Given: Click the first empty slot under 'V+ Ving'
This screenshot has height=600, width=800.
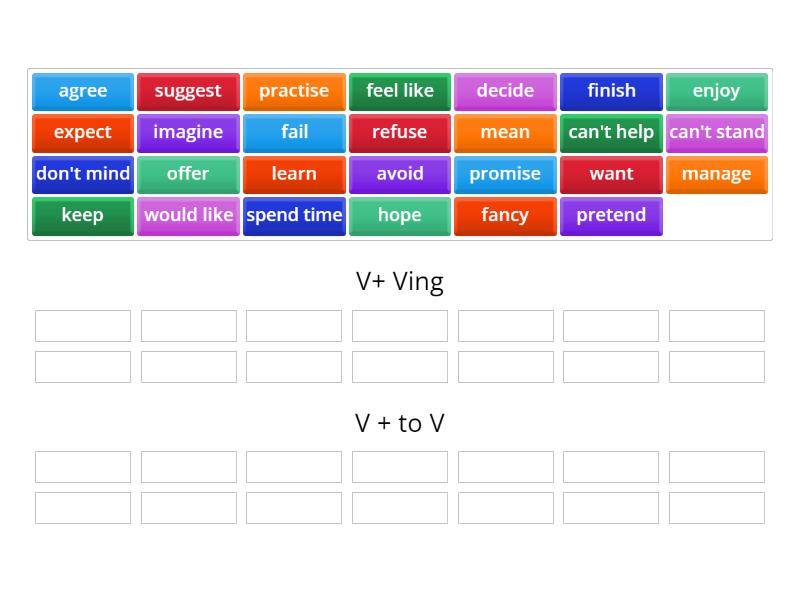Looking at the screenshot, I should (x=82, y=325).
